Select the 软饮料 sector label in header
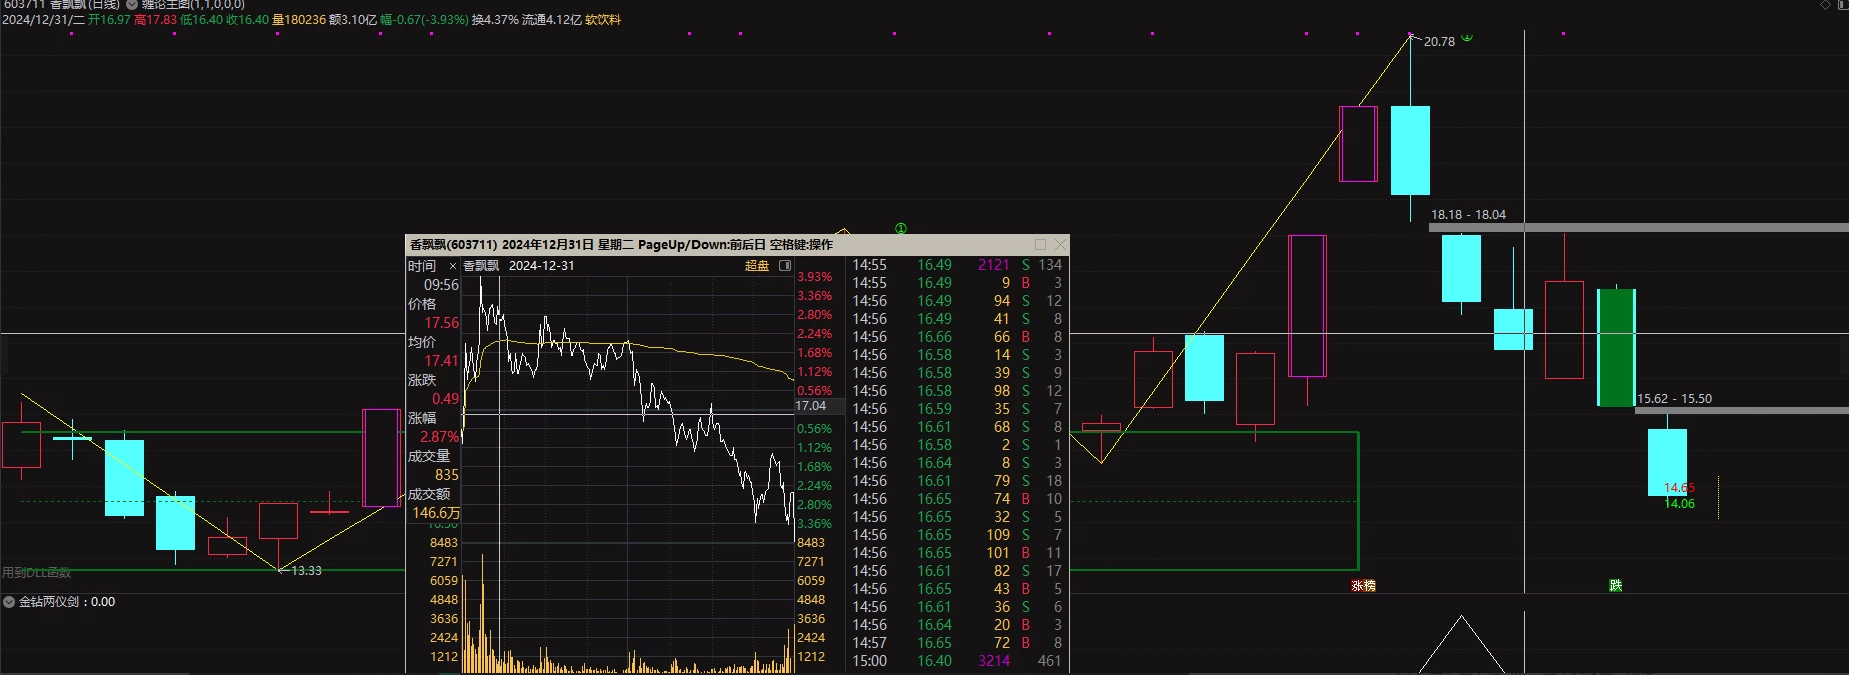The width and height of the screenshot is (1849, 675). 603,20
